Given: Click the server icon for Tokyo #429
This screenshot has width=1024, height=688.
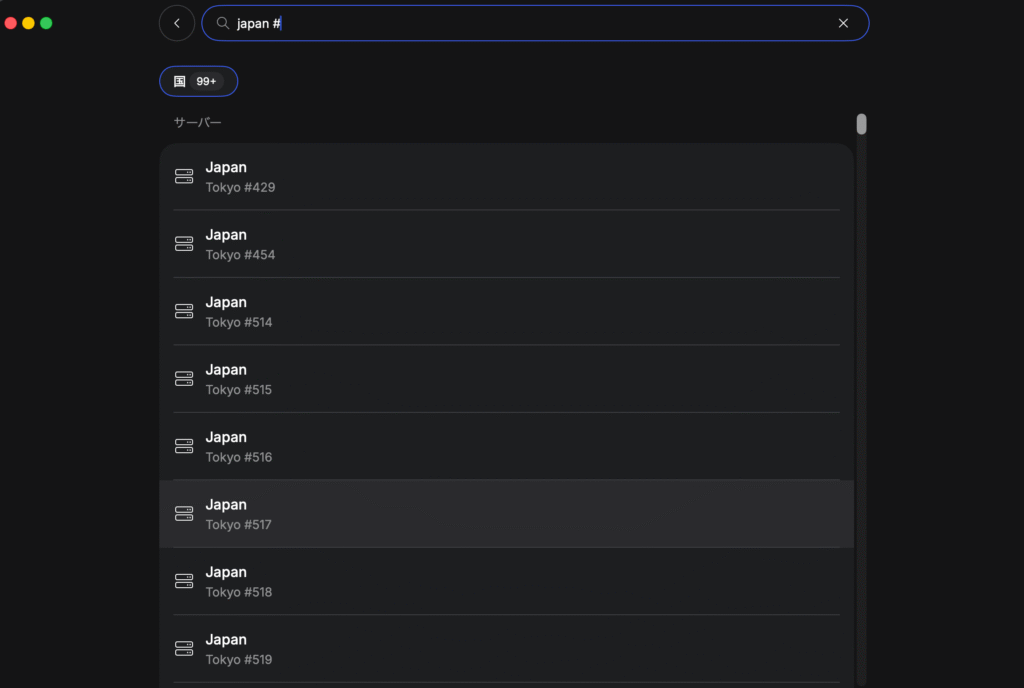Looking at the screenshot, I should (x=184, y=177).
